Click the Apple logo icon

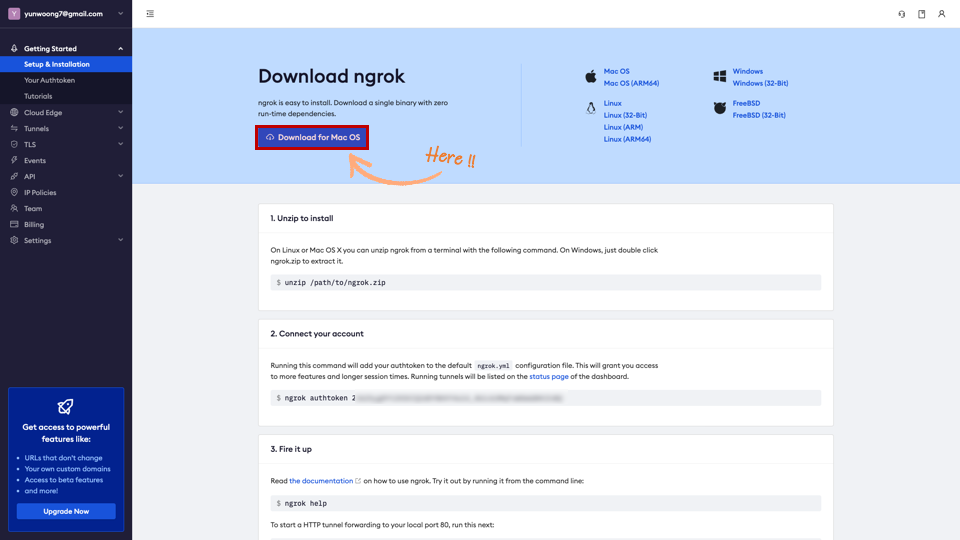[x=591, y=77]
